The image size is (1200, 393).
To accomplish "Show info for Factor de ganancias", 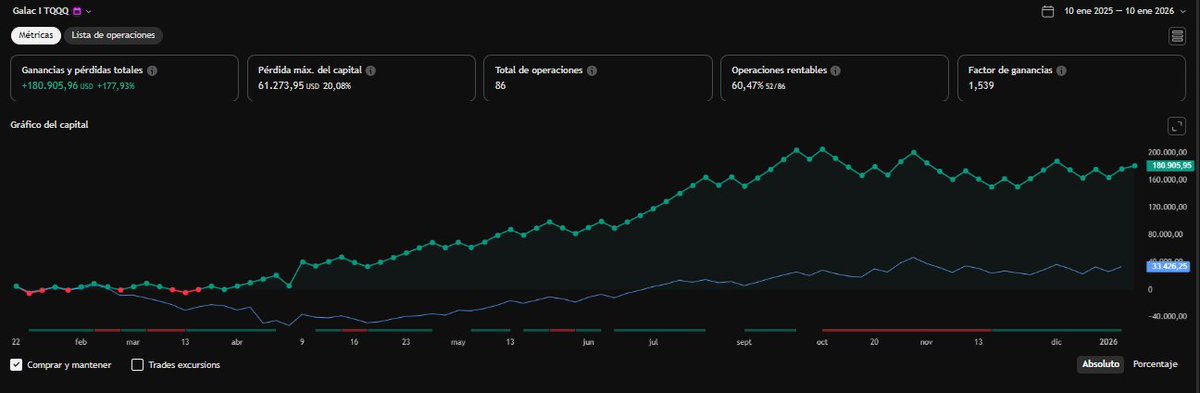I will tap(1061, 71).
